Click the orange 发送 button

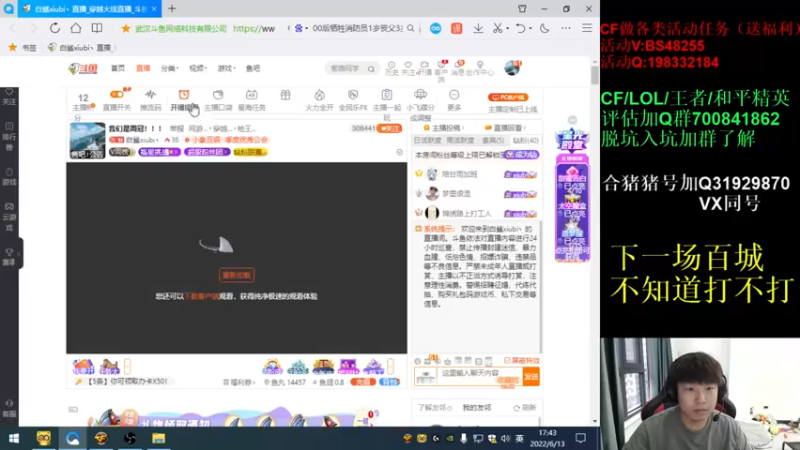531,377
